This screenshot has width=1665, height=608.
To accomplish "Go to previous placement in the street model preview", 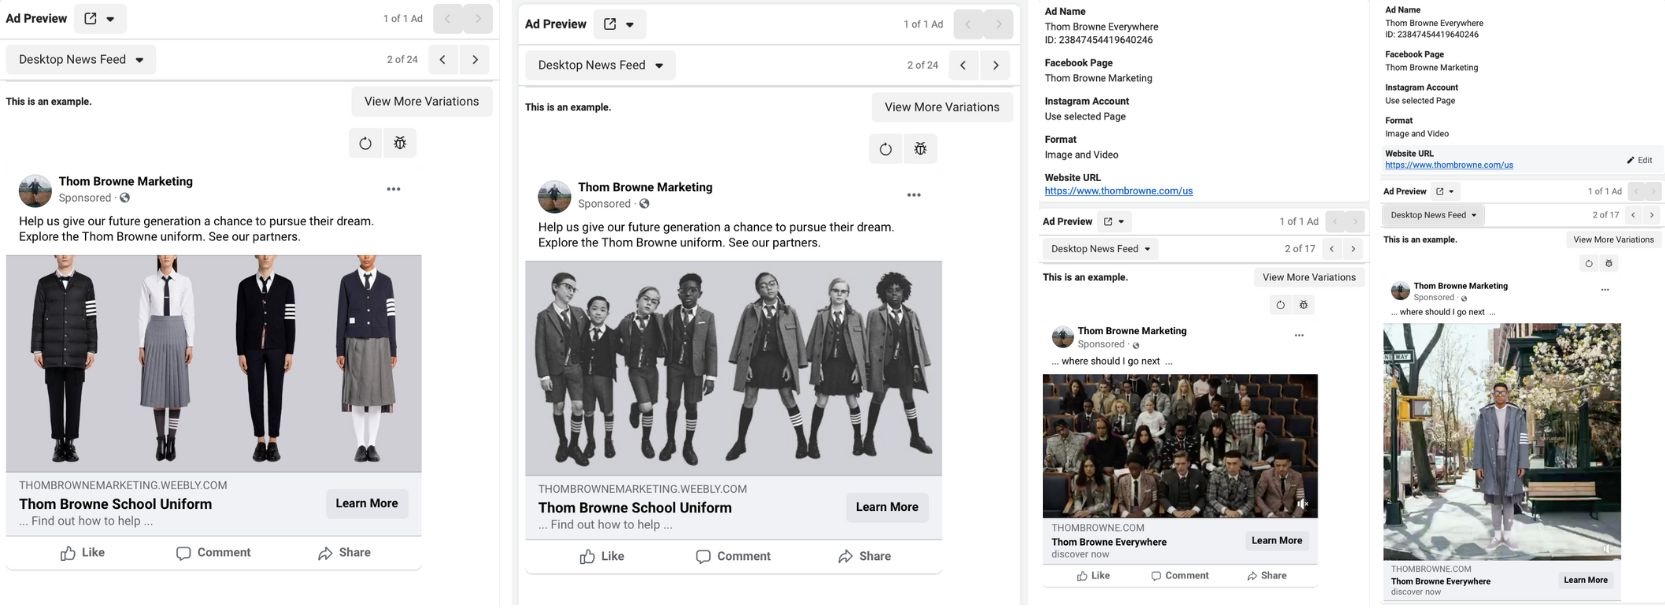I will tap(1633, 215).
